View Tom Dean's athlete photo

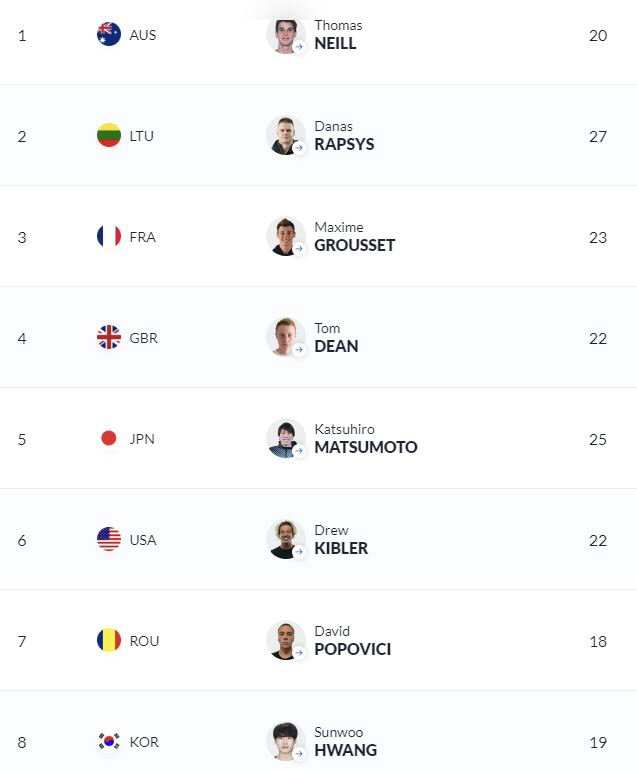286,337
